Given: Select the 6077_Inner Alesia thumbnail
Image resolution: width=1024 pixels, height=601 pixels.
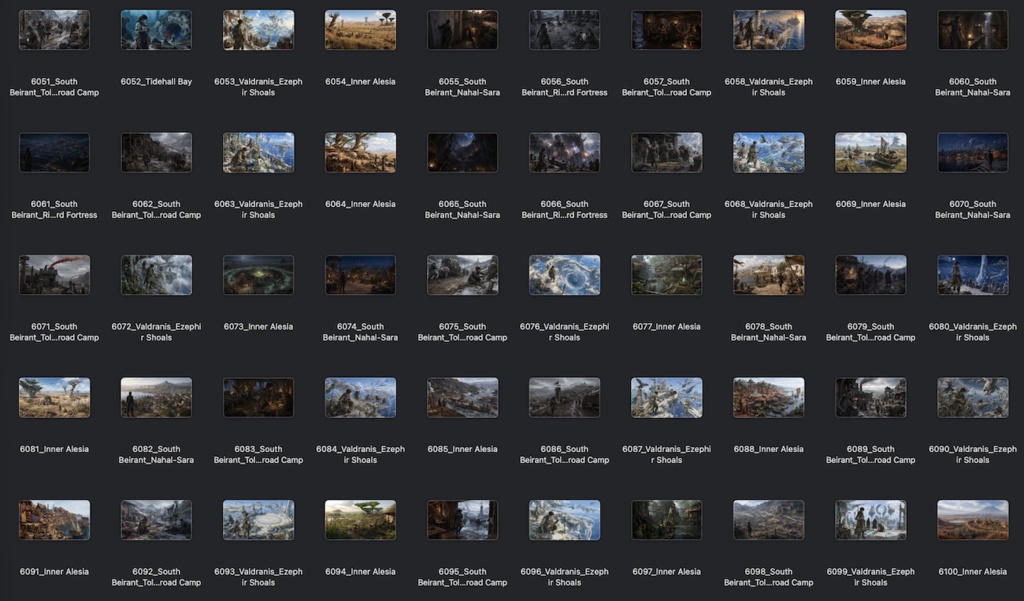Looking at the screenshot, I should pos(667,275).
